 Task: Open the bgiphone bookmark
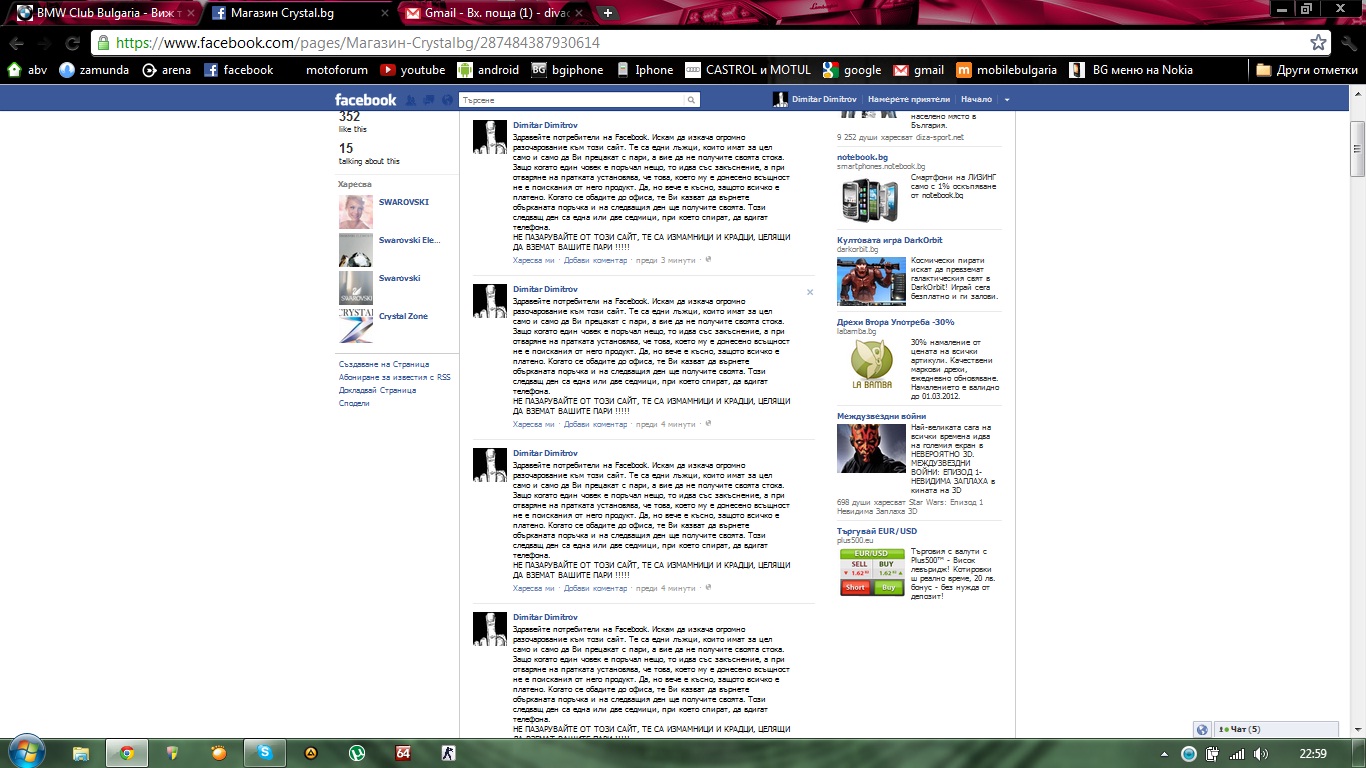tap(568, 70)
